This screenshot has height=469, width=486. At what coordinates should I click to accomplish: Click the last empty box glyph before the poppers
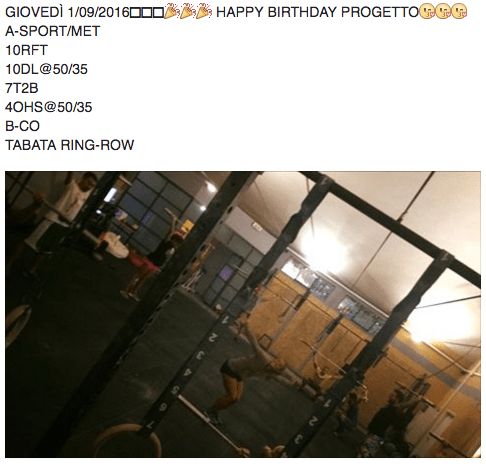point(158,13)
